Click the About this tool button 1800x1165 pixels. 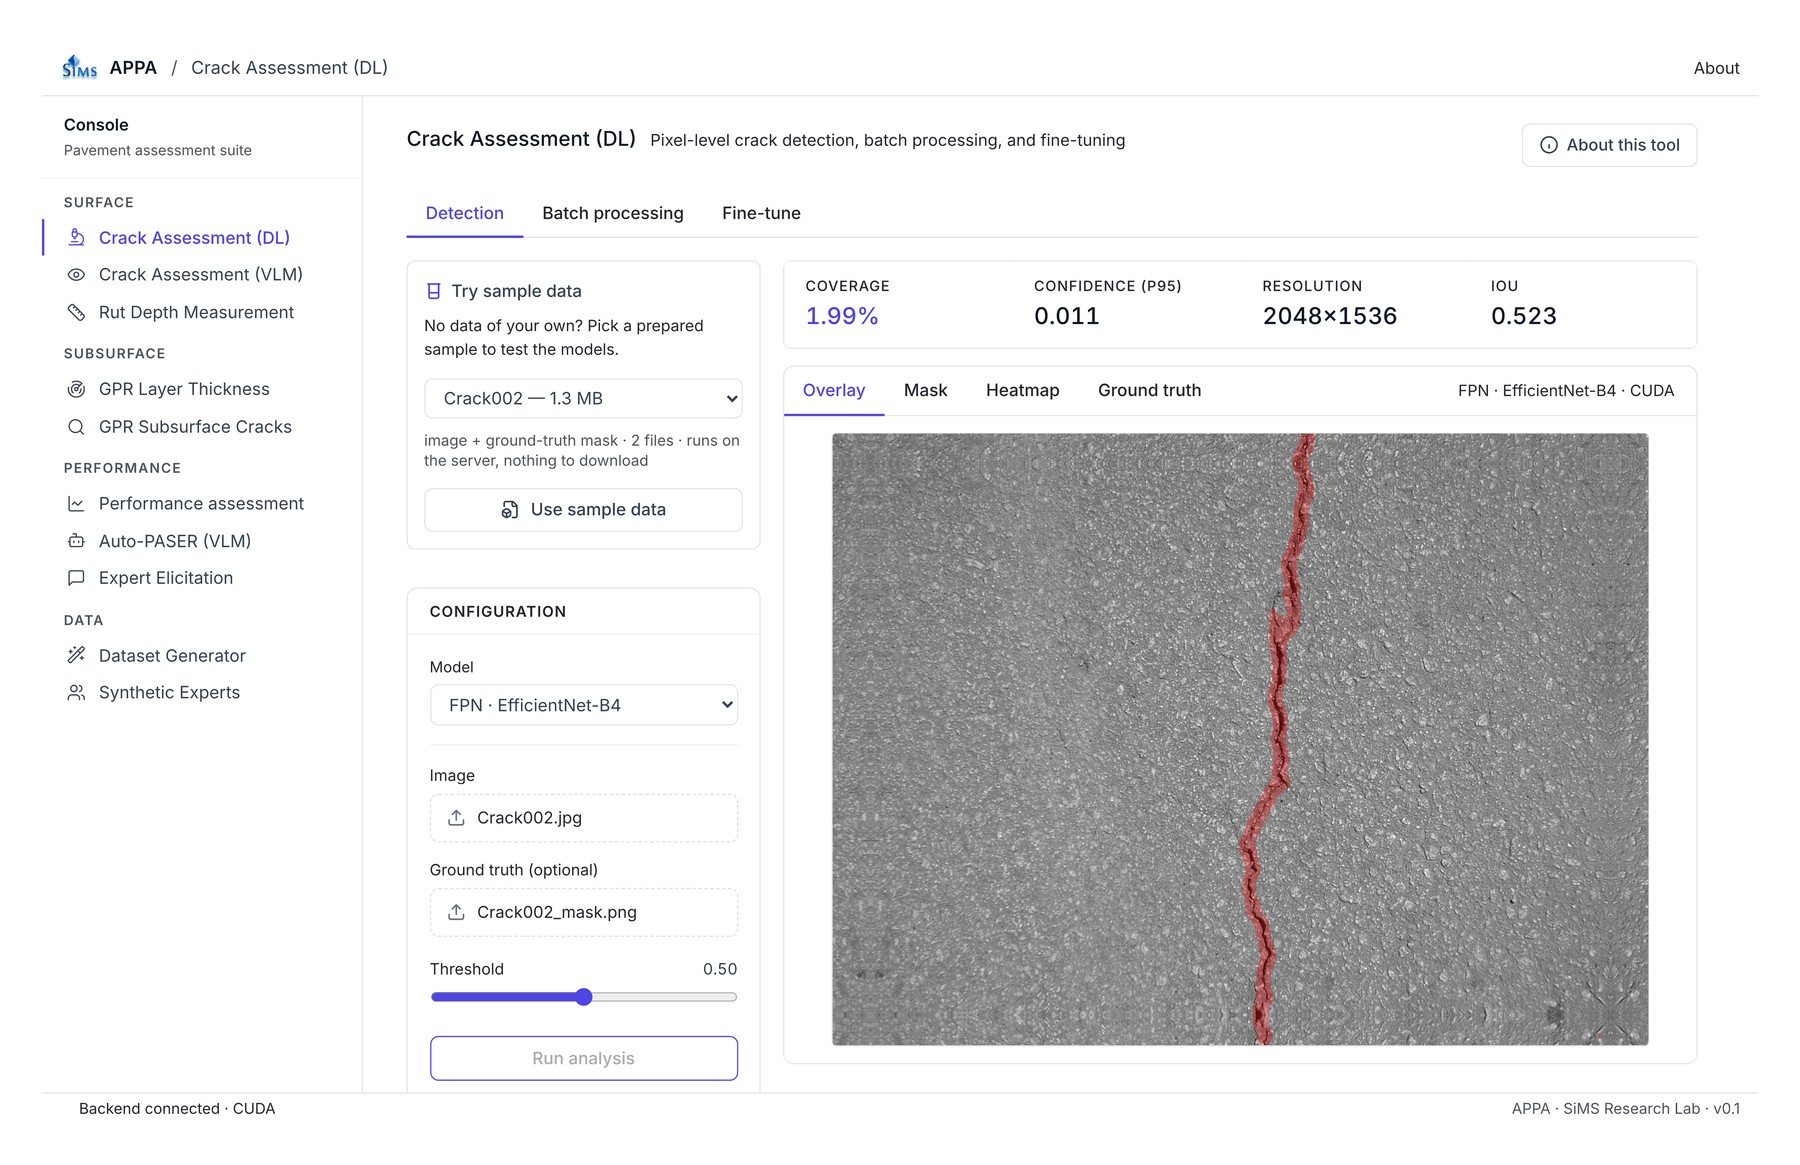pyautogui.click(x=1609, y=145)
